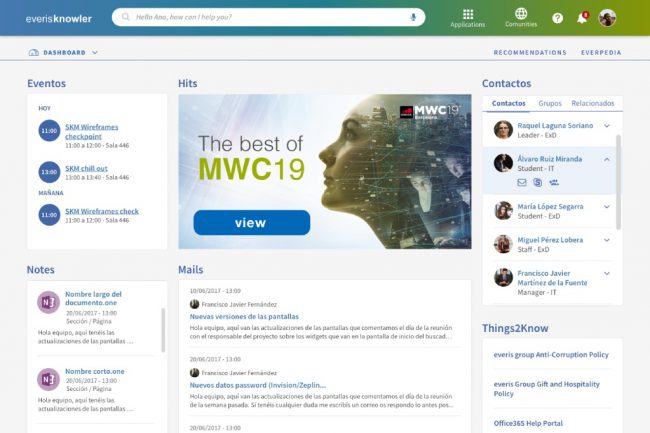Click Francisco Javier Martínez de la Fuente's avatar
The image size is (650, 433).
tap(503, 278)
